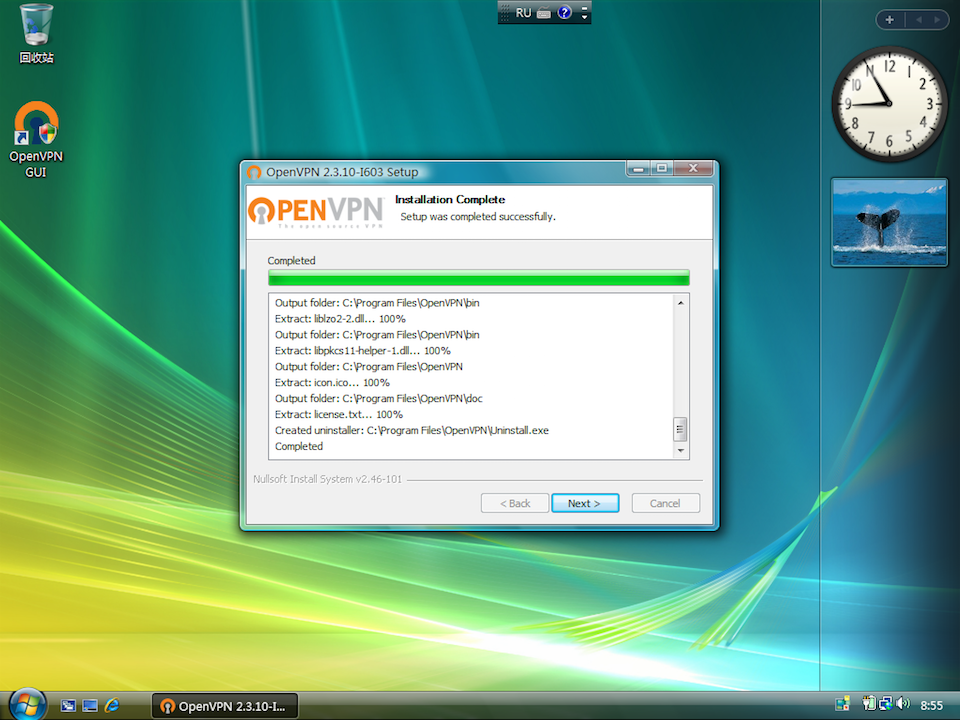Select the final 'Completed' log line
The image size is (960, 720).
pos(299,446)
